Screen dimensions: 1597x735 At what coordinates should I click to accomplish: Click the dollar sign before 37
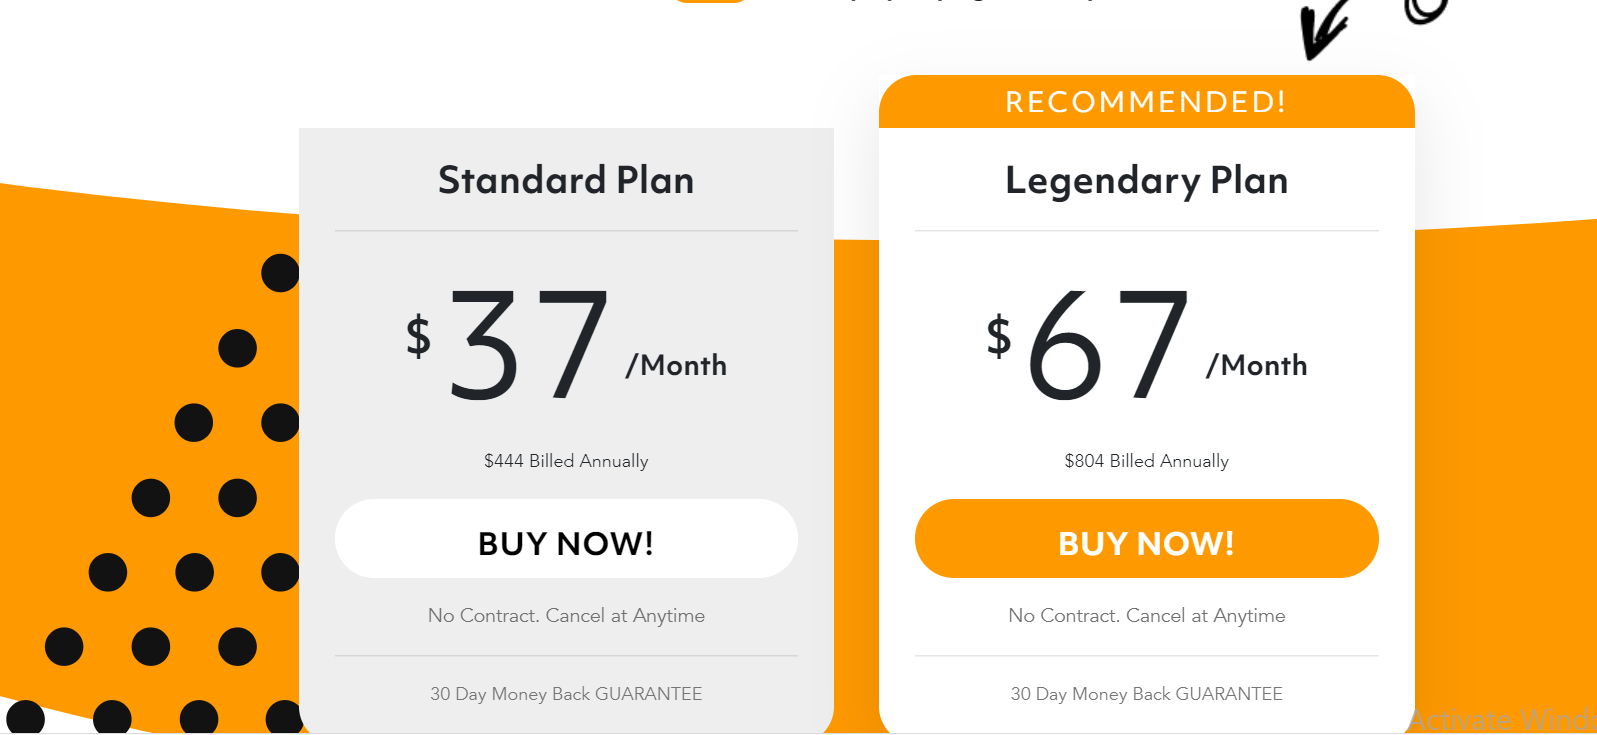point(418,336)
